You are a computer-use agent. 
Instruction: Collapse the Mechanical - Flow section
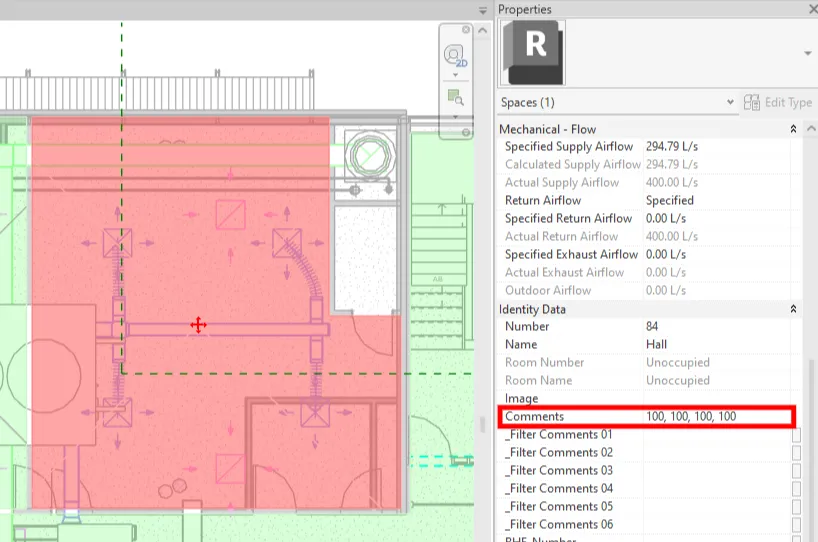coord(793,129)
